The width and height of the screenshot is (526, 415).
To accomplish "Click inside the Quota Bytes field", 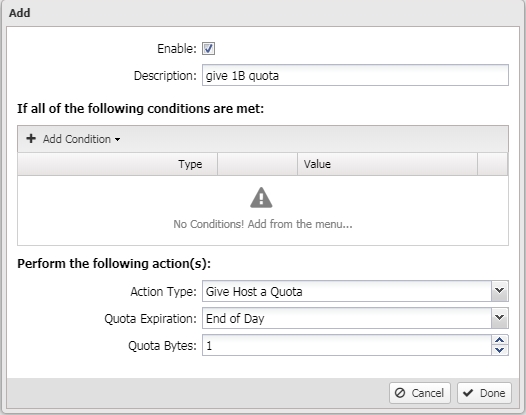I will 347,345.
